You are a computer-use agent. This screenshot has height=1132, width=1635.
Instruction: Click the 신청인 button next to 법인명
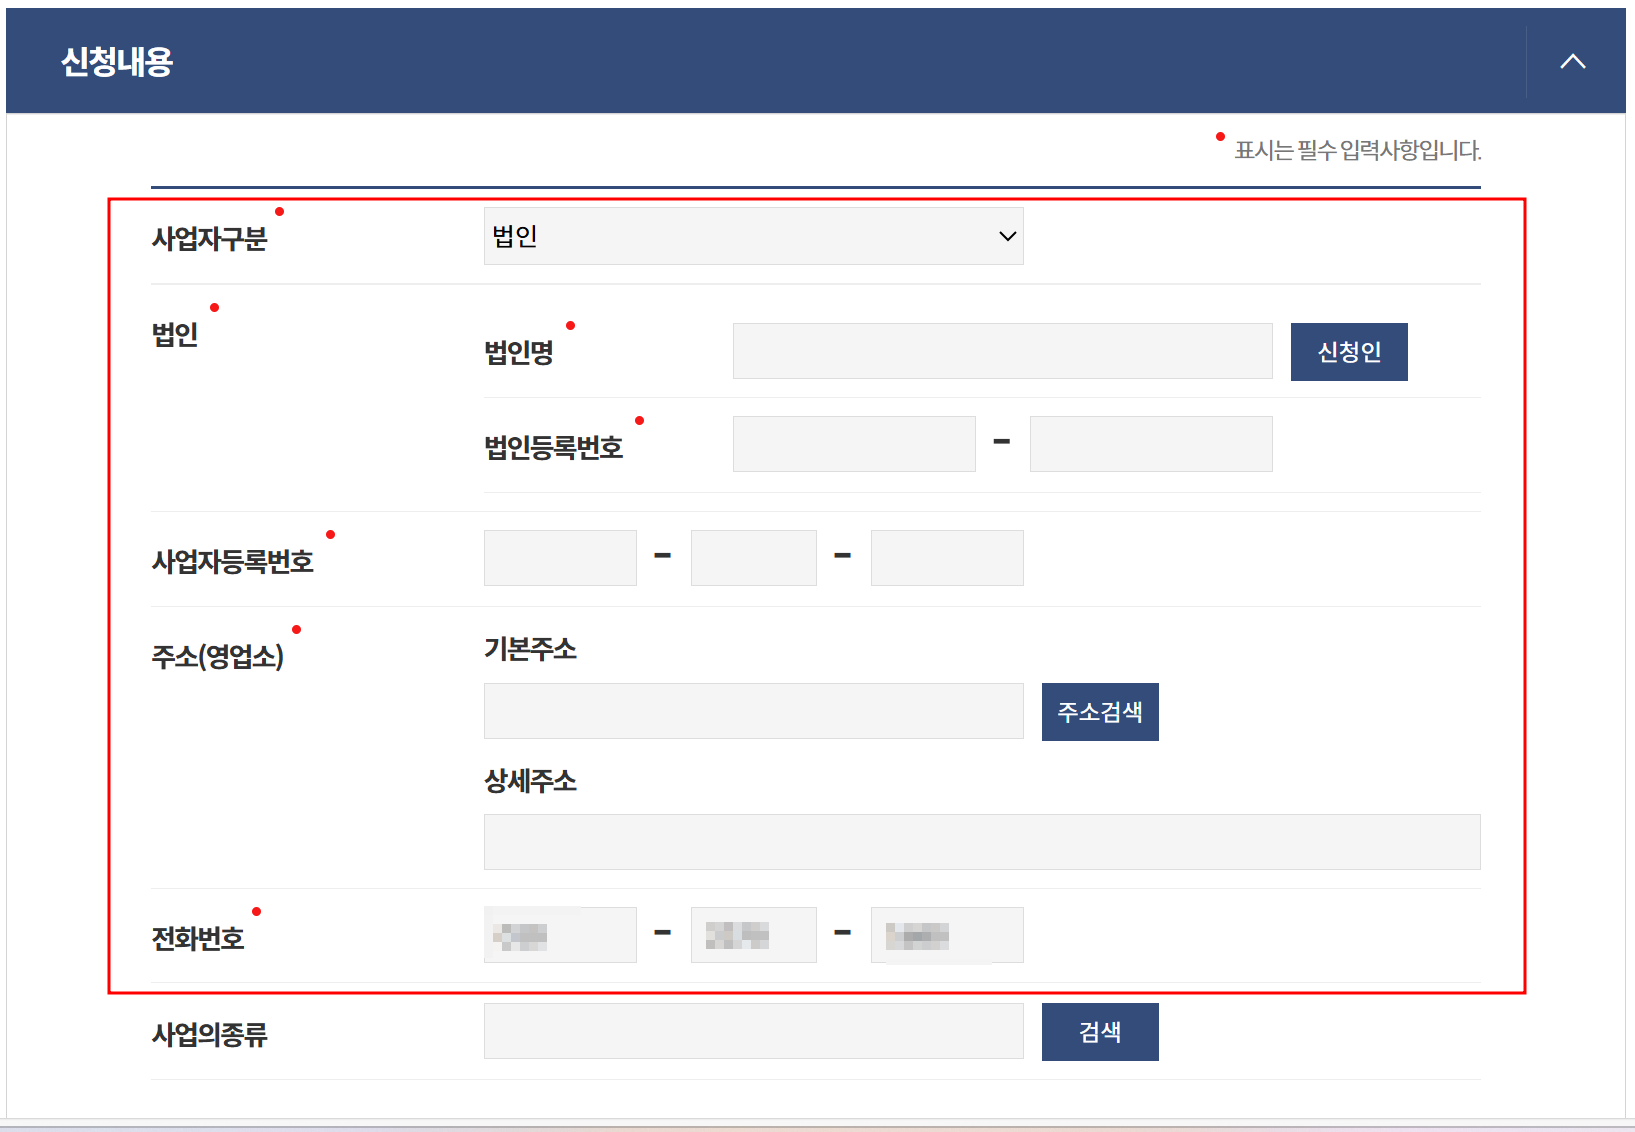click(x=1348, y=351)
